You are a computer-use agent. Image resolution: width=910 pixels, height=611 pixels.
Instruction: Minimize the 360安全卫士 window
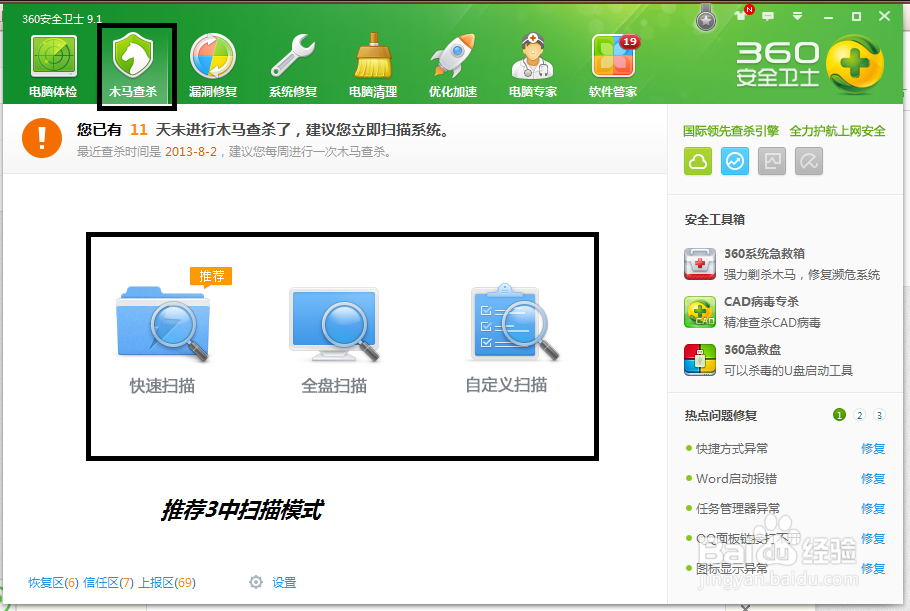[x=828, y=17]
